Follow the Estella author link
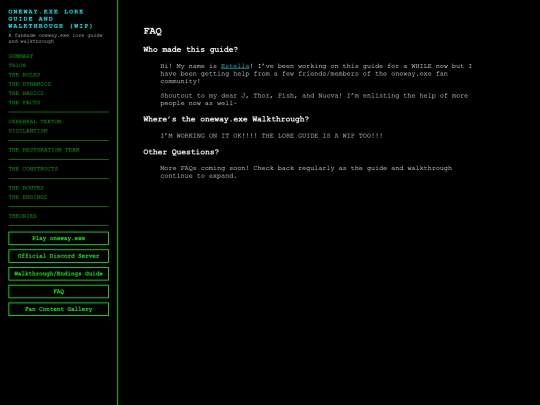 (x=235, y=66)
